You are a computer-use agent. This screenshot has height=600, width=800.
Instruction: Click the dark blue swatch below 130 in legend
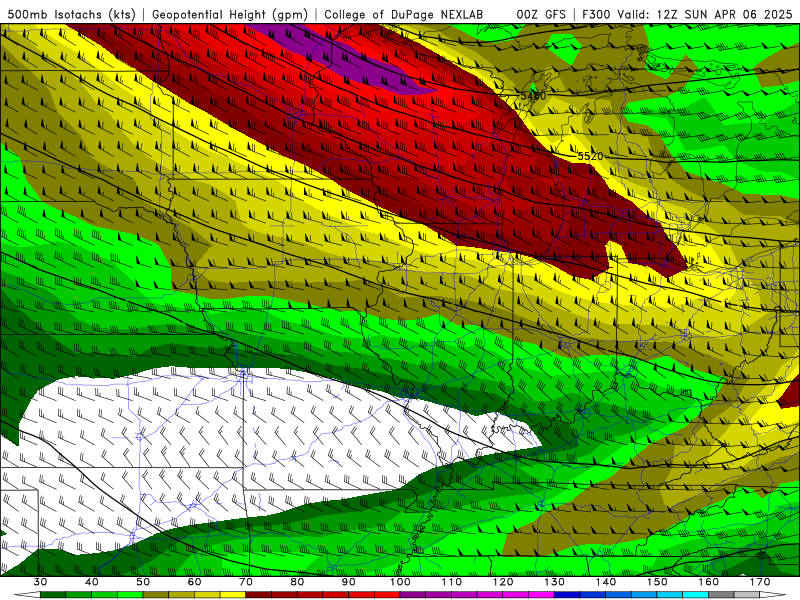click(x=567, y=595)
